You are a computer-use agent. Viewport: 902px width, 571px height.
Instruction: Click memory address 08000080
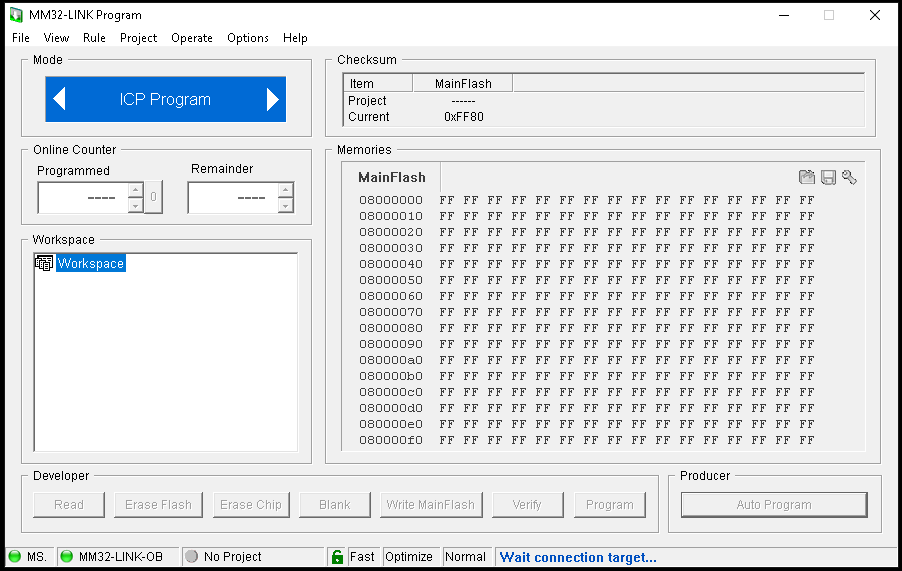click(x=391, y=328)
